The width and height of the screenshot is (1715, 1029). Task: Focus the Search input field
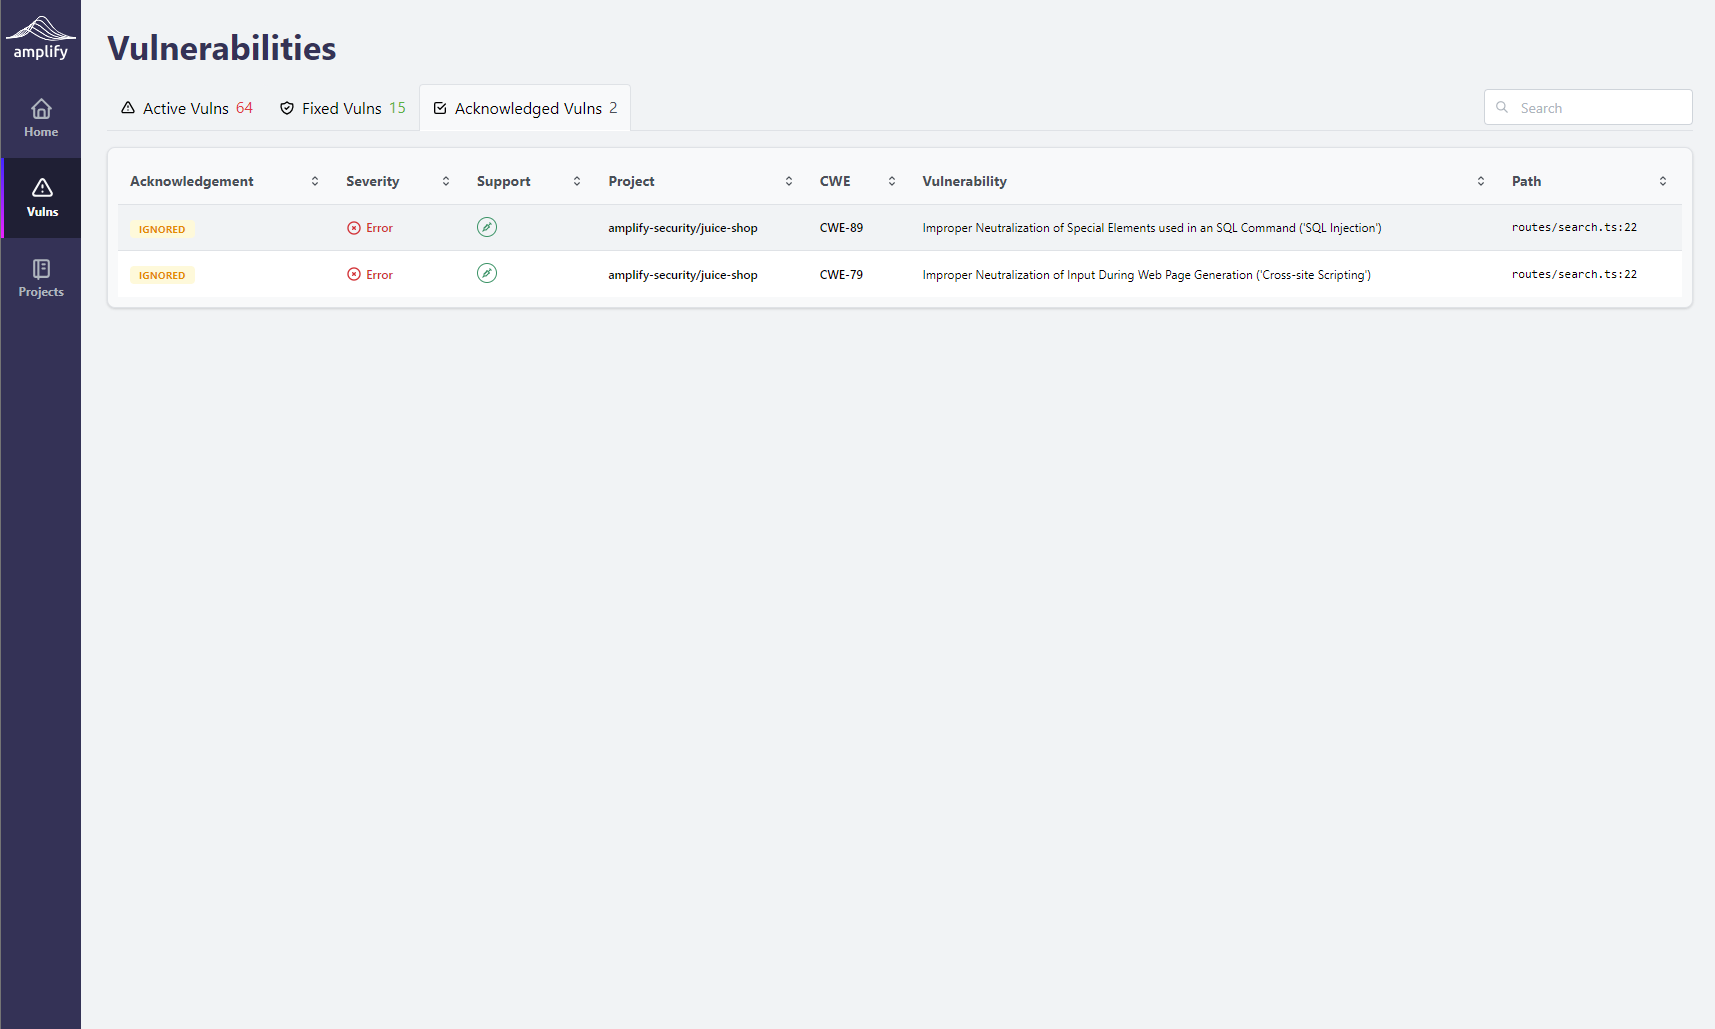(x=1588, y=107)
